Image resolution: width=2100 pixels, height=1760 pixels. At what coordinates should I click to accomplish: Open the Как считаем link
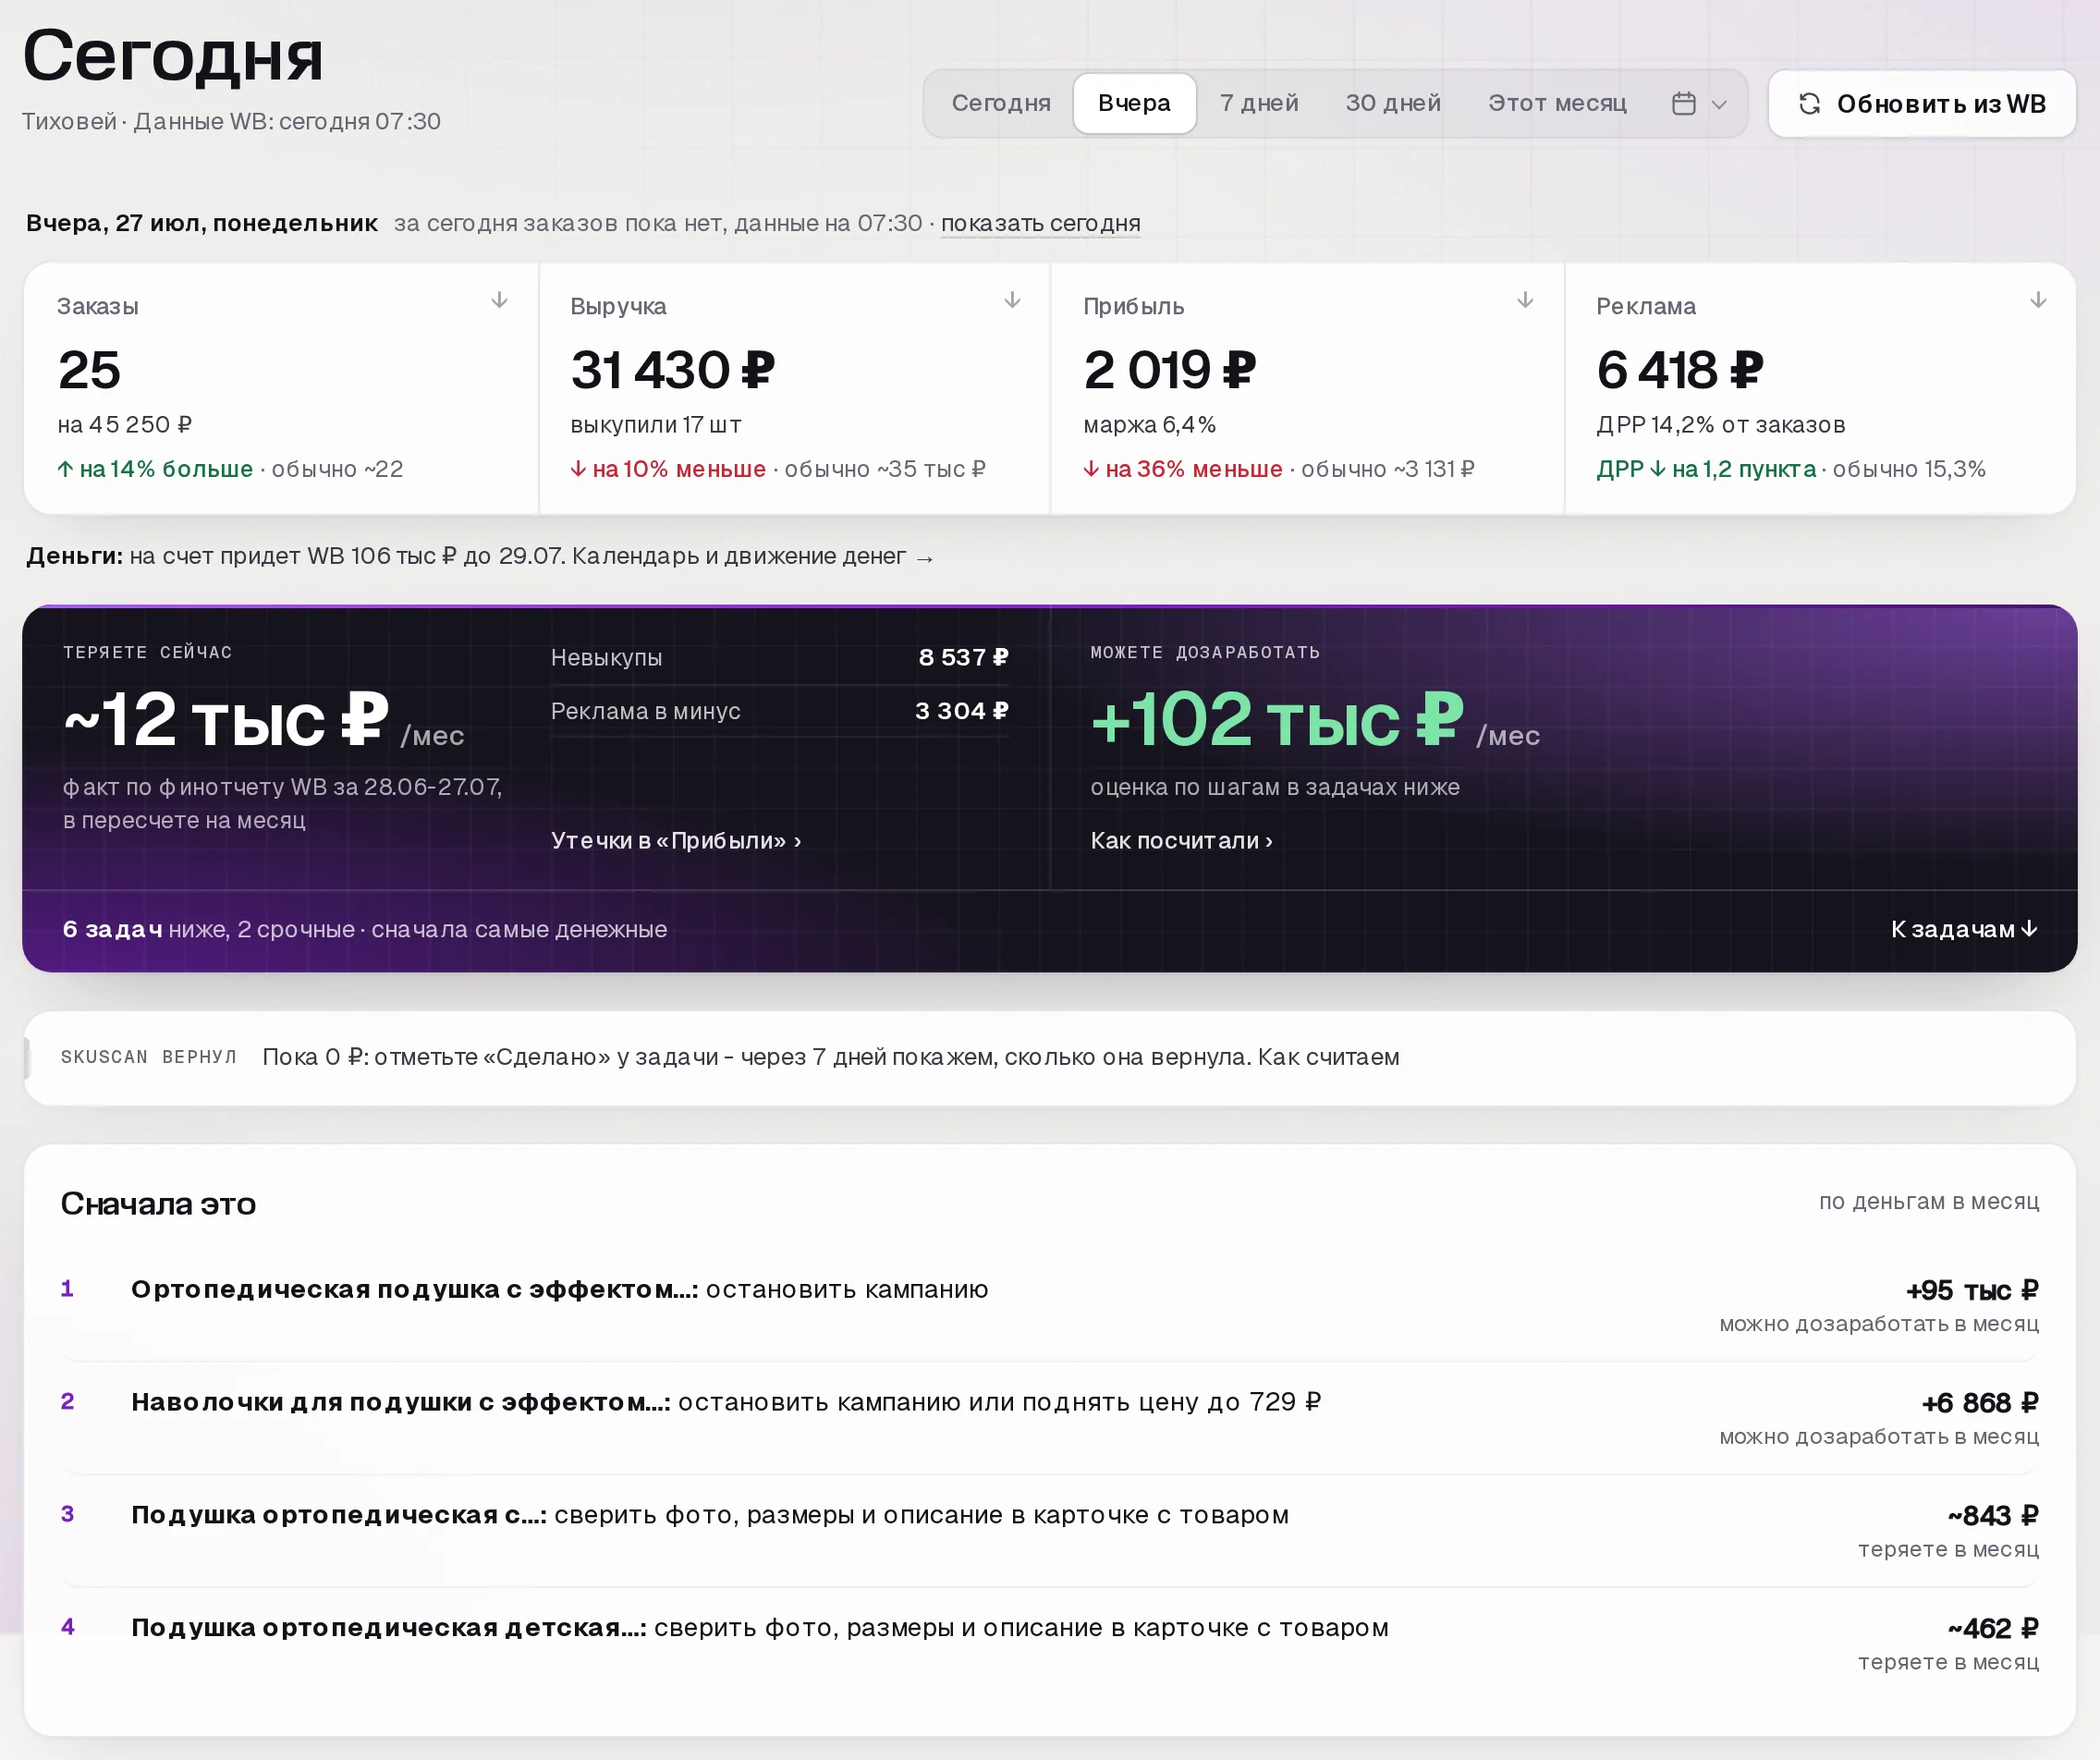1328,1057
